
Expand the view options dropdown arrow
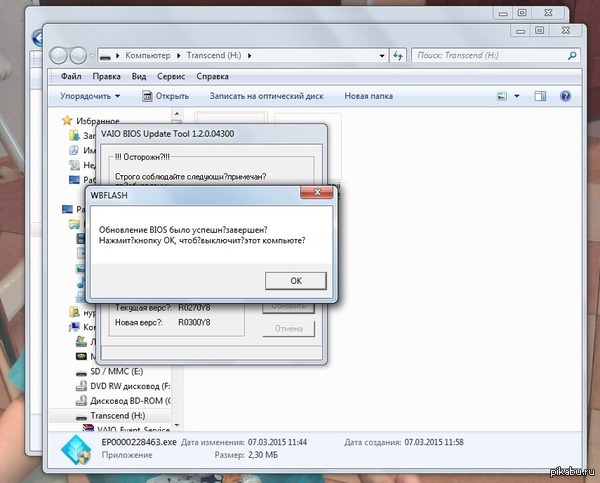[x=517, y=97]
